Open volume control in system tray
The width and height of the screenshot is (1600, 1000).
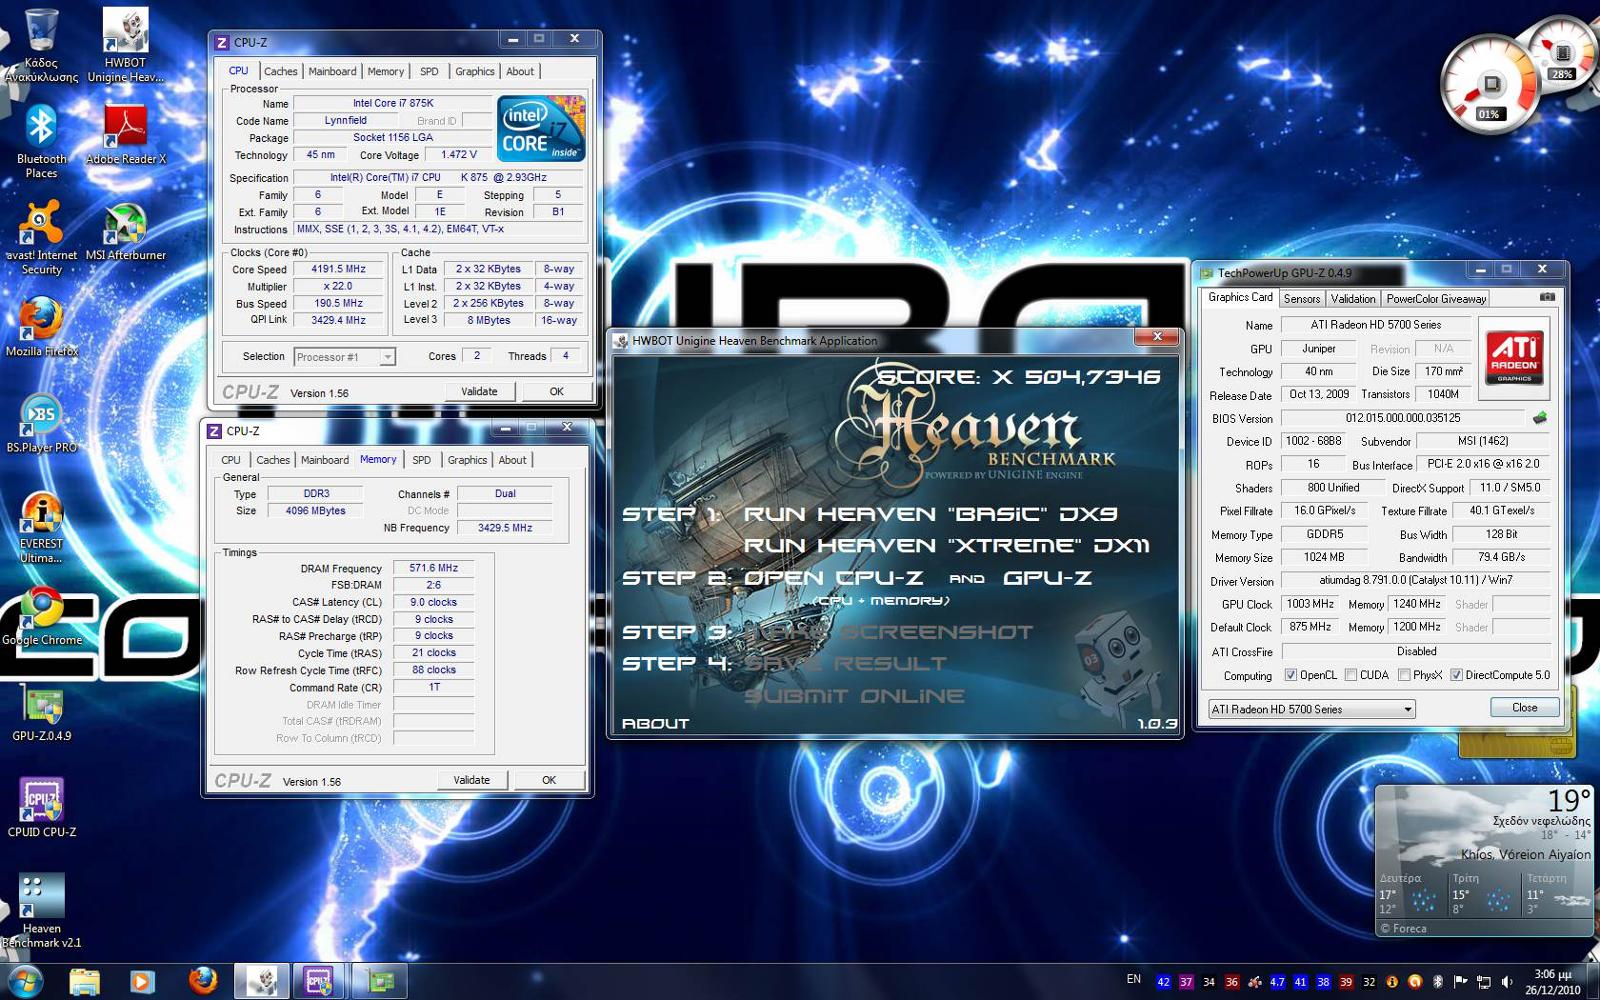[x=1506, y=981]
